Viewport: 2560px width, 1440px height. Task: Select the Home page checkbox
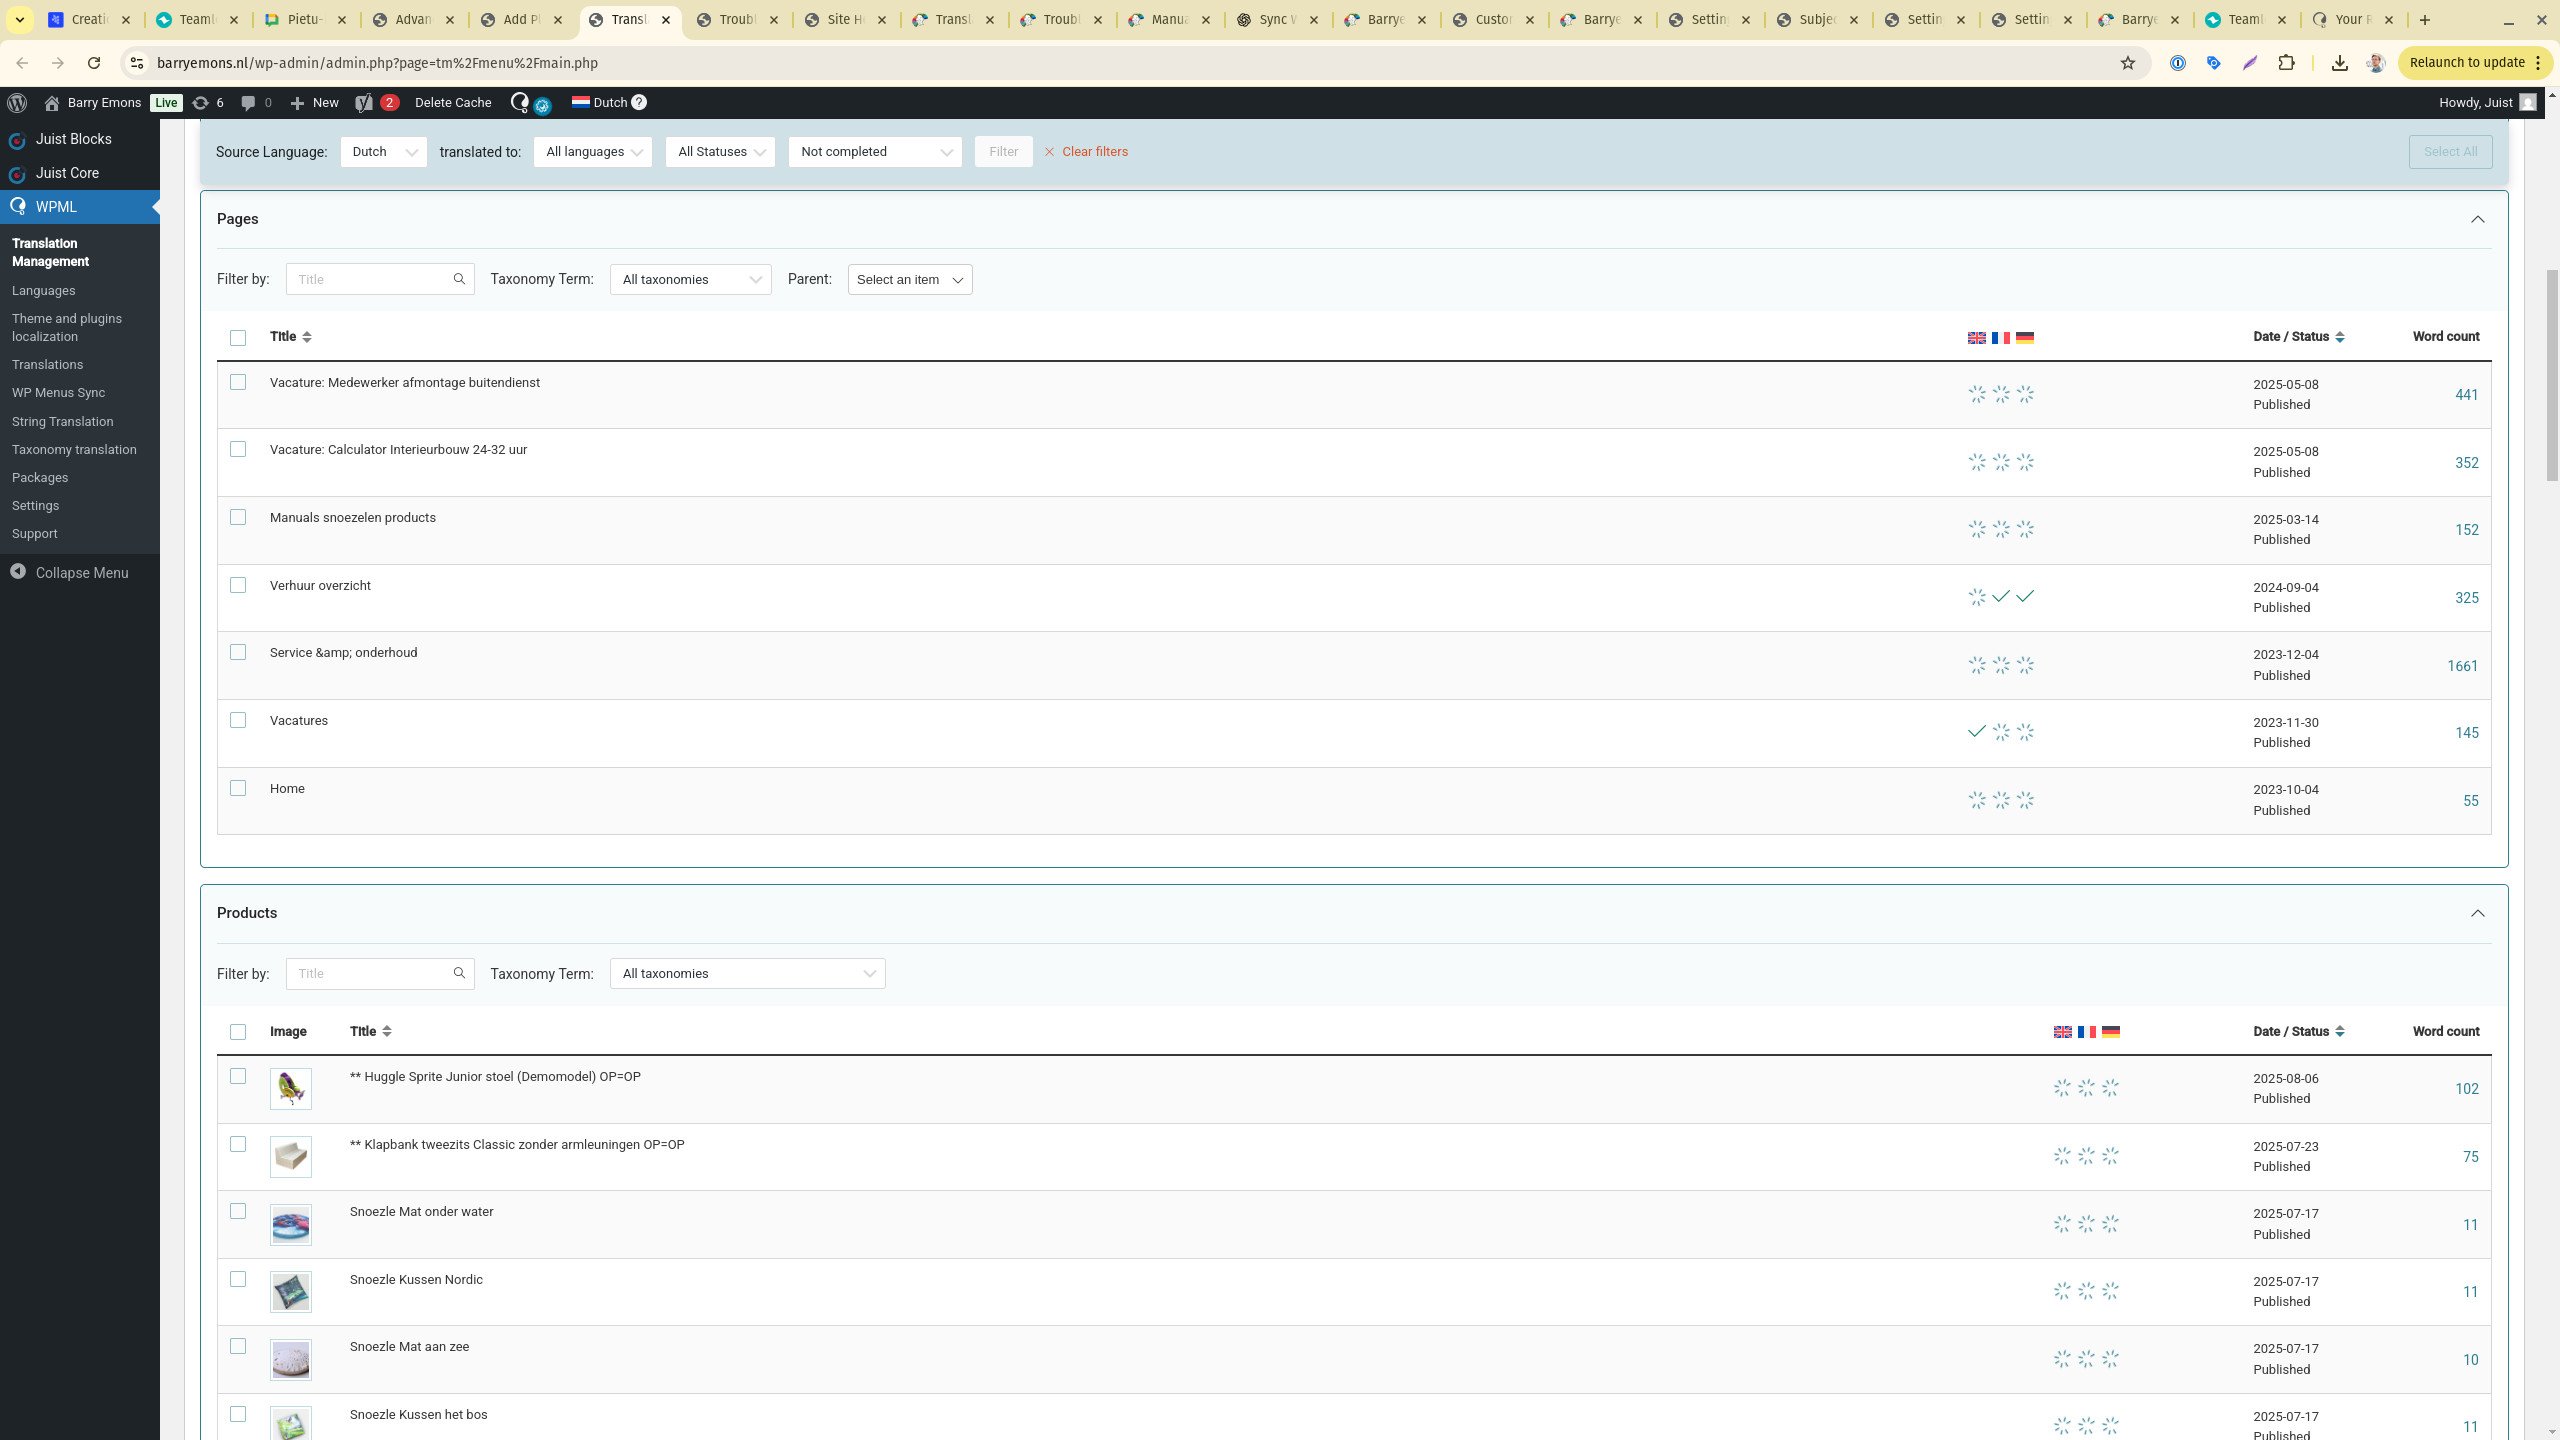click(x=238, y=789)
